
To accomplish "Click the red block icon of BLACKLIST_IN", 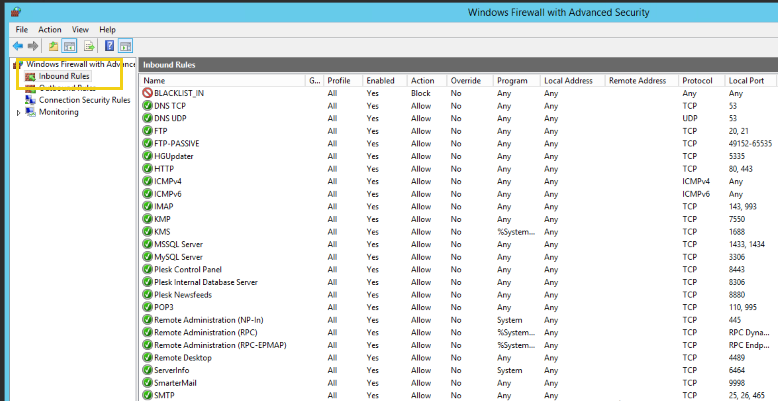I will (147, 93).
